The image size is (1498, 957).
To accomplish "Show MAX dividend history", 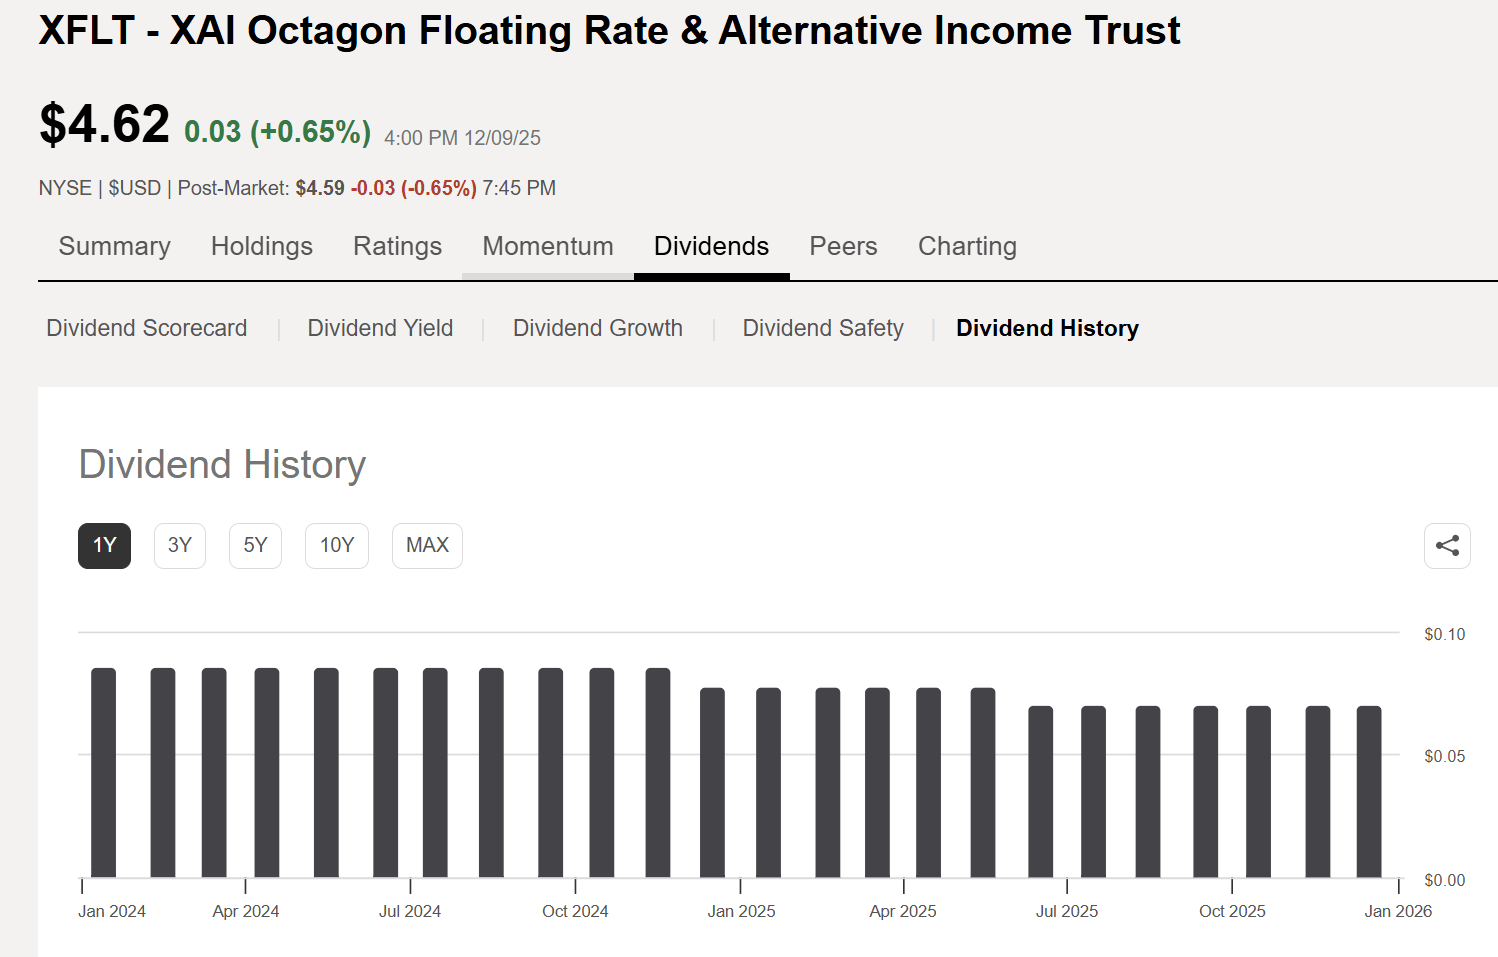I will (427, 545).
